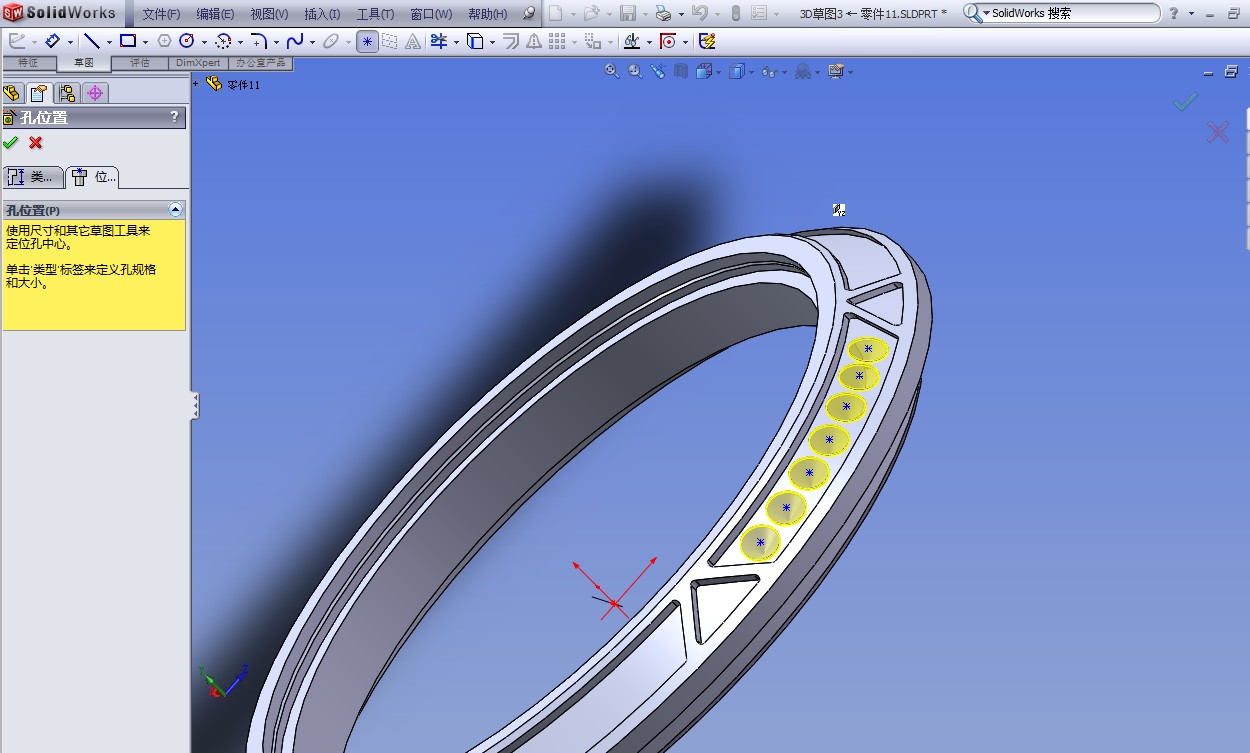Select the Arc sketch tool
The width and height of the screenshot is (1250, 753).
[x=223, y=41]
